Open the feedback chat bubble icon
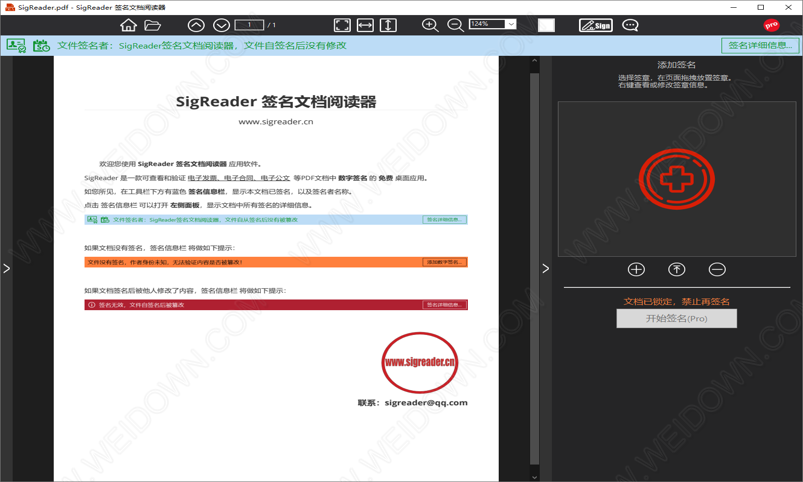The width and height of the screenshot is (803, 482). coord(630,25)
